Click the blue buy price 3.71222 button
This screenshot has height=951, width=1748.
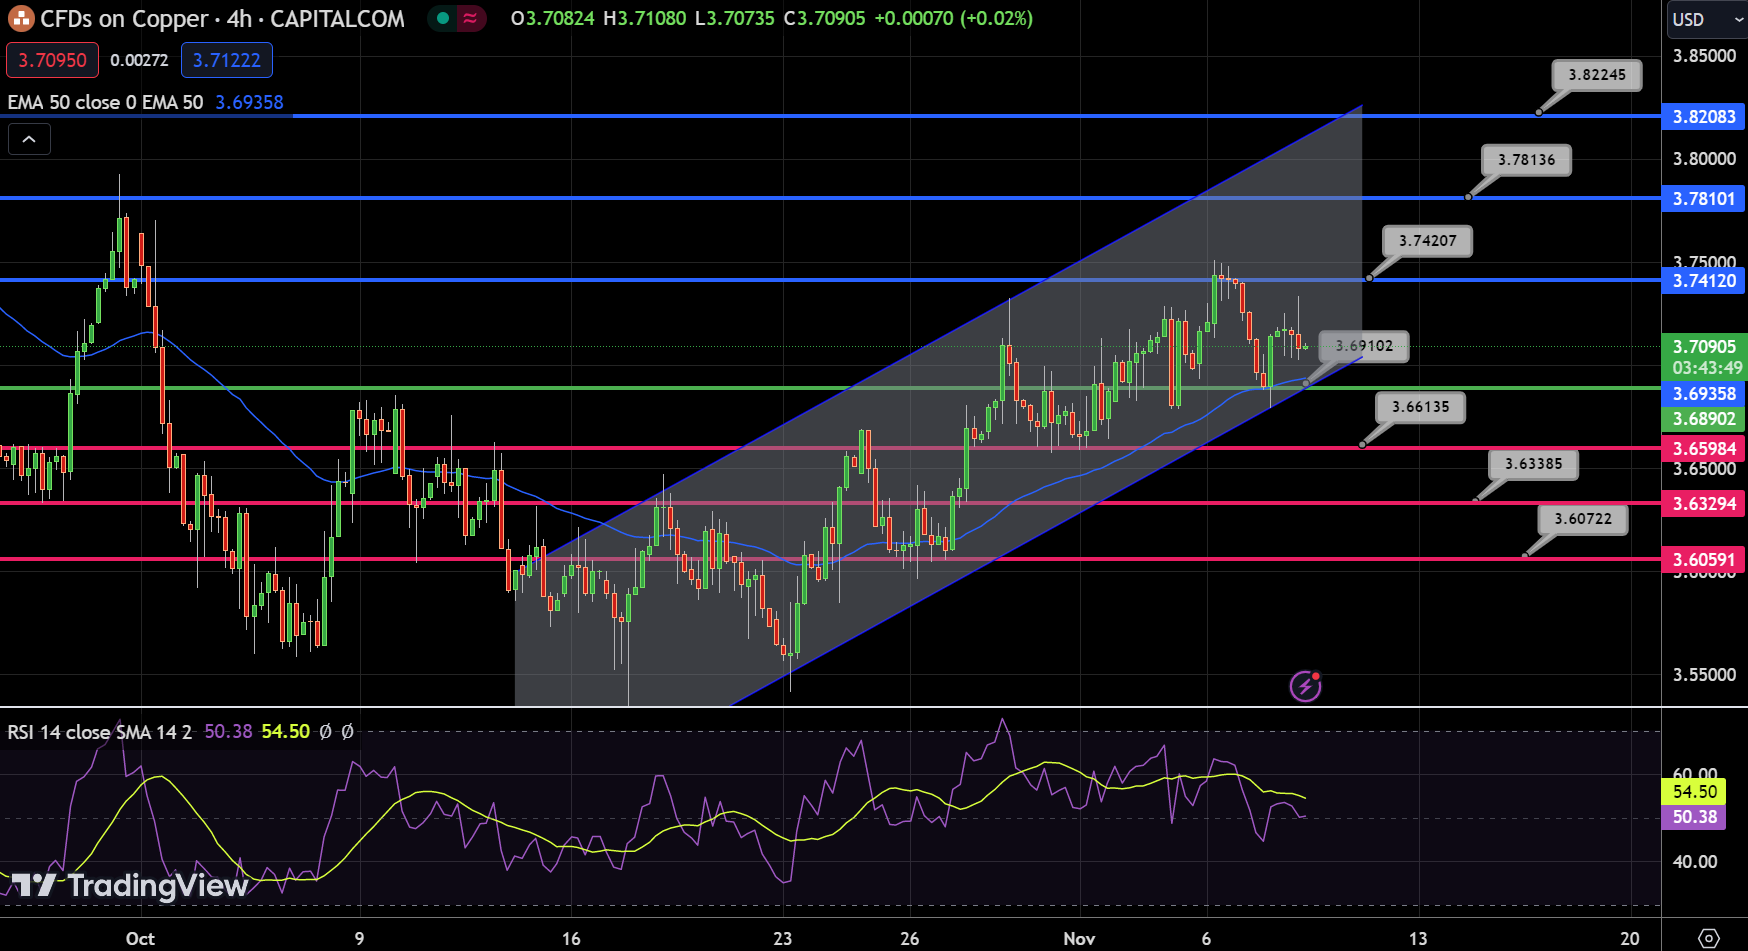pyautogui.click(x=227, y=60)
